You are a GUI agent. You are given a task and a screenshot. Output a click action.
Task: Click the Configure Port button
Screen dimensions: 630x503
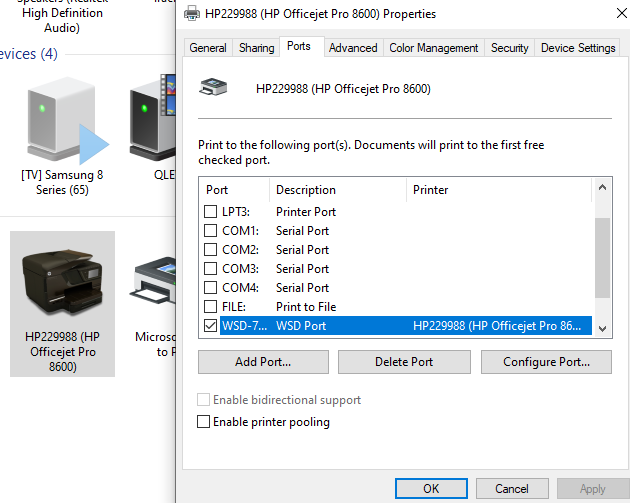click(x=546, y=362)
